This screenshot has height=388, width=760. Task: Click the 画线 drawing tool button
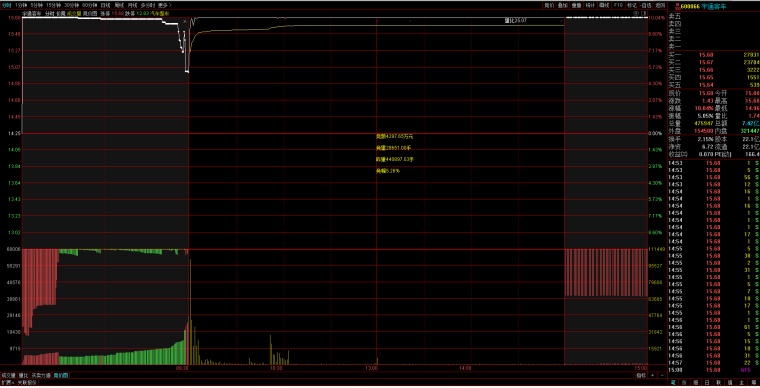point(604,5)
